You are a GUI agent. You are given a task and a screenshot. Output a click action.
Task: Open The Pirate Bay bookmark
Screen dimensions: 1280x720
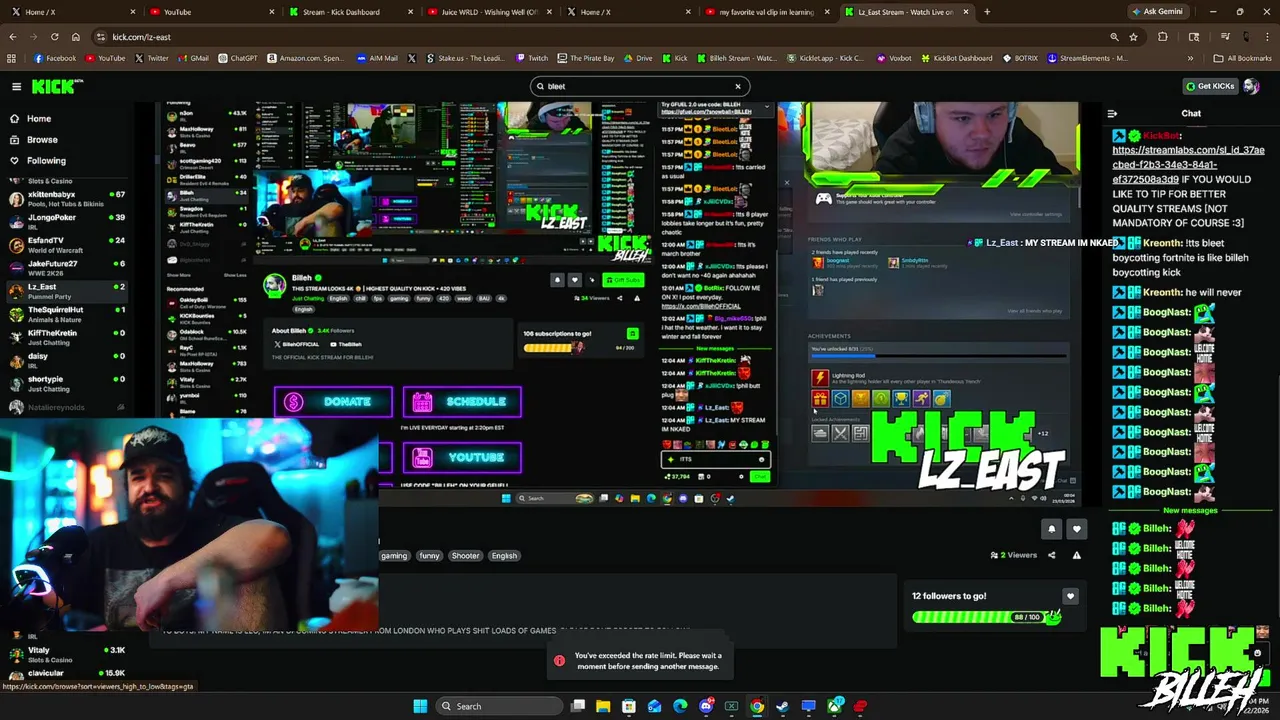pos(585,58)
